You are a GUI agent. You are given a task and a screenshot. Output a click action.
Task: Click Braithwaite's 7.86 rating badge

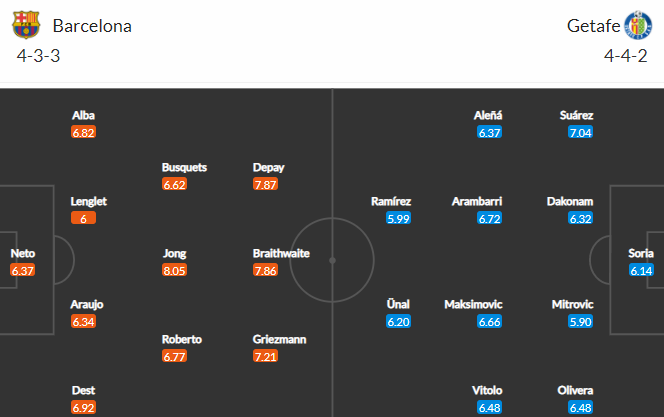point(265,270)
